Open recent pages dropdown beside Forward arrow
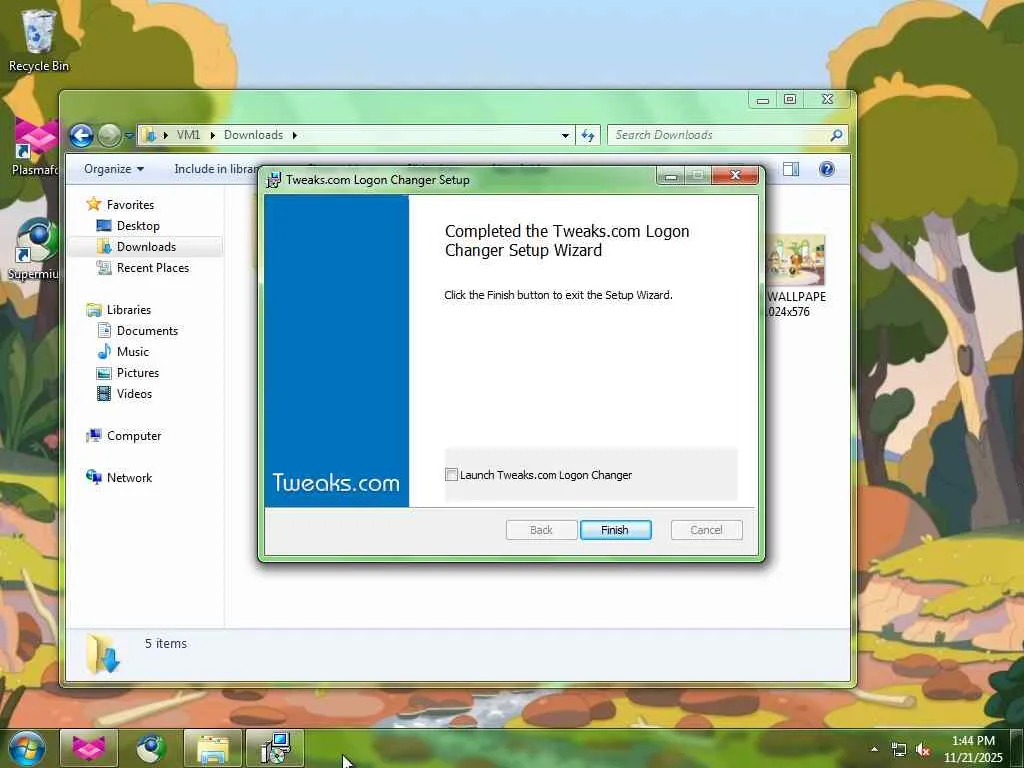Screen dimensions: 1024x768 pos(129,136)
